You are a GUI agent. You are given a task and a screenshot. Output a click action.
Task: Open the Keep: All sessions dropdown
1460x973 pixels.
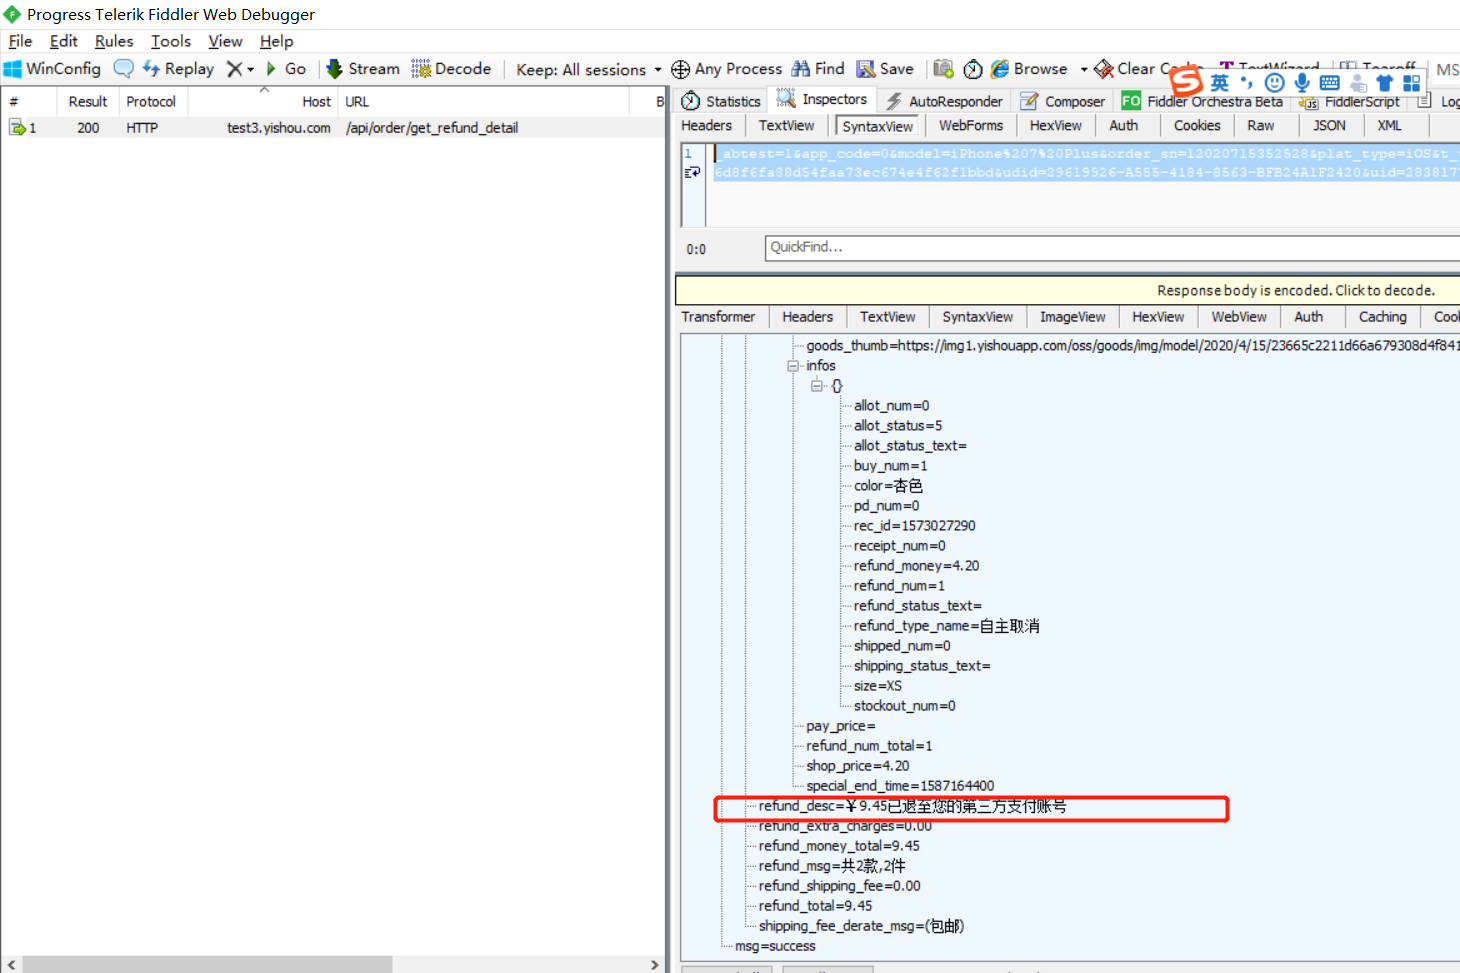[589, 70]
